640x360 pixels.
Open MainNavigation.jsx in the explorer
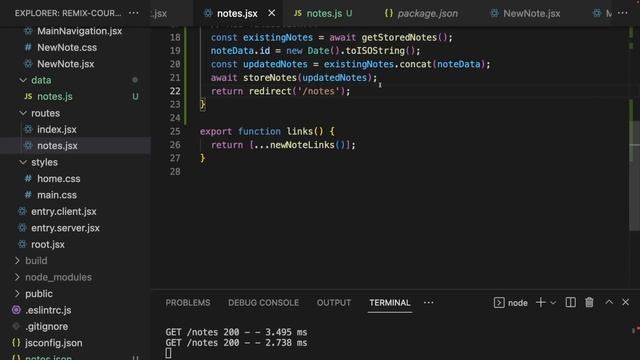(80, 31)
